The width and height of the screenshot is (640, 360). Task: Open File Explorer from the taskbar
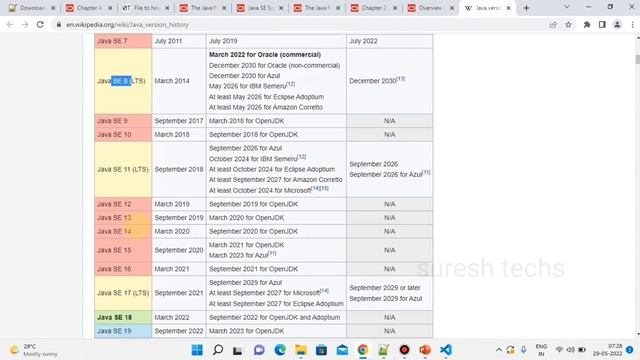point(301,350)
